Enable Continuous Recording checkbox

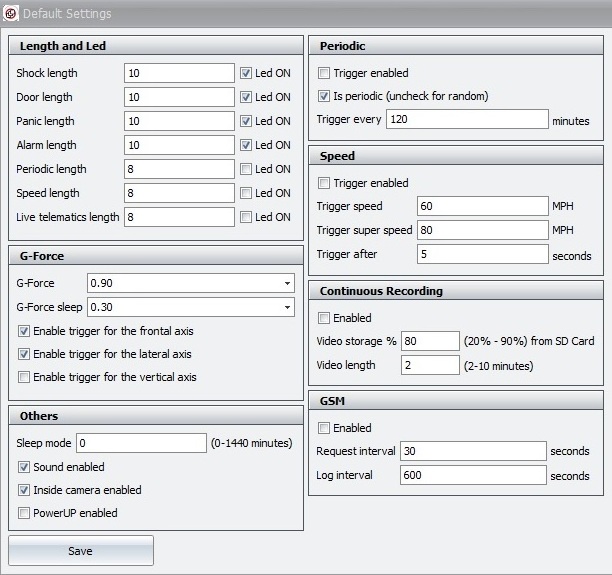point(324,318)
